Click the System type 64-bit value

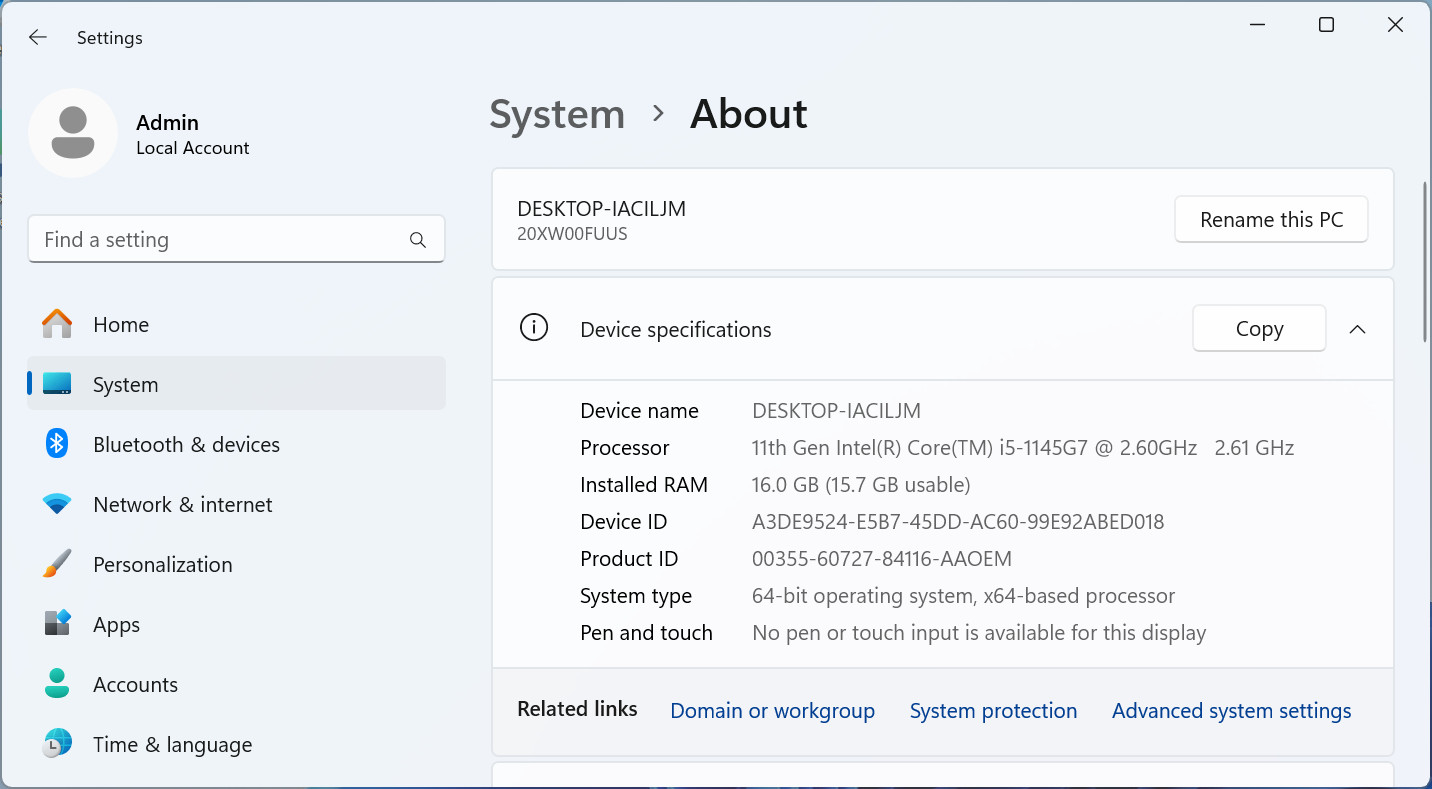coord(963,596)
